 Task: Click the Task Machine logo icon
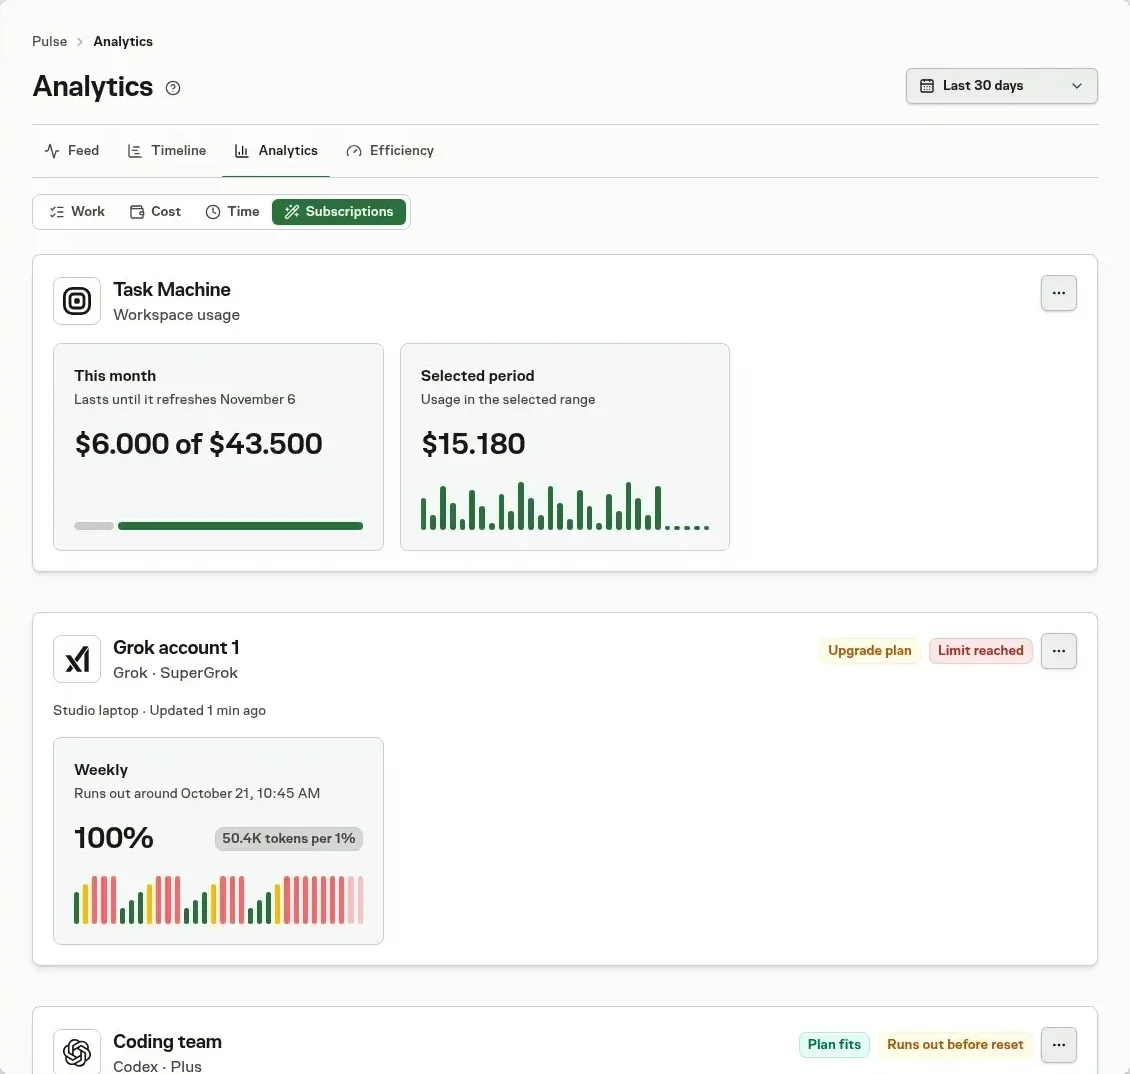(x=77, y=301)
